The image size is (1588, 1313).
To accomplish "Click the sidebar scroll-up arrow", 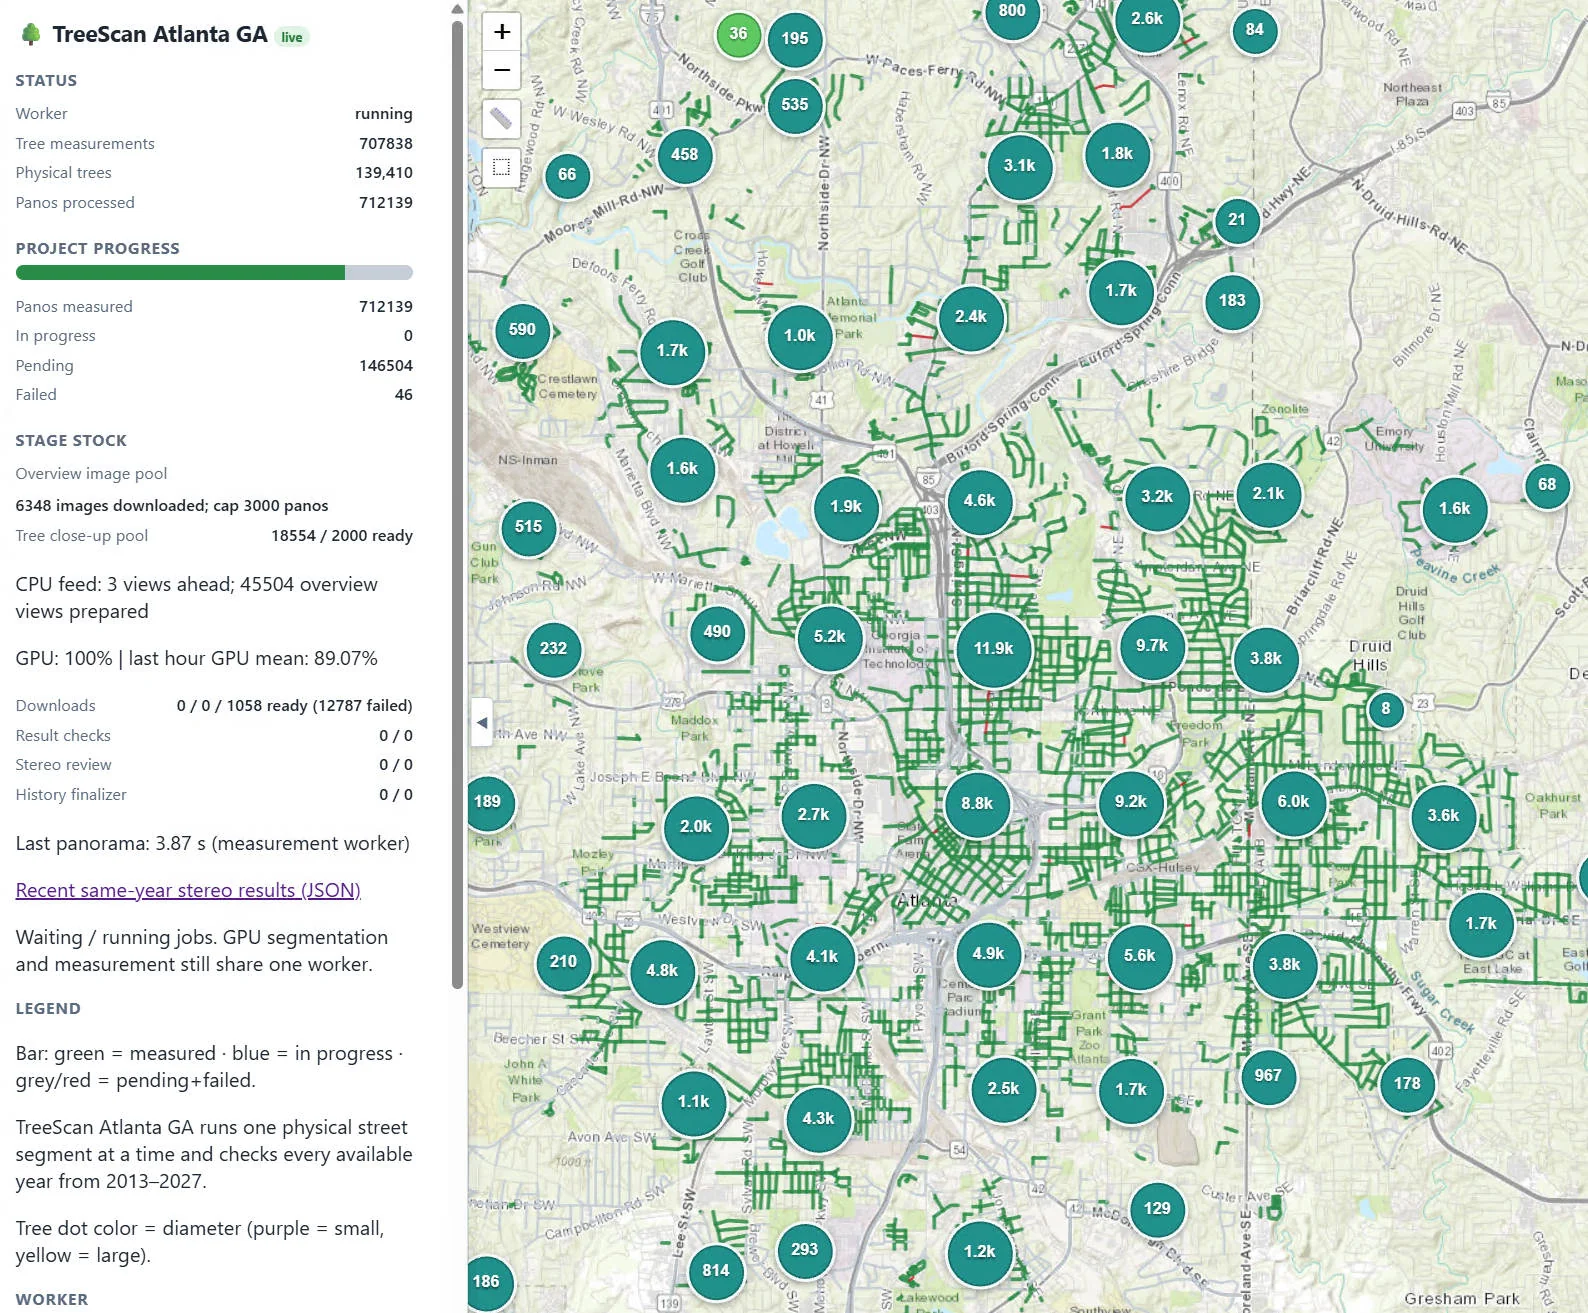I will [x=457, y=9].
